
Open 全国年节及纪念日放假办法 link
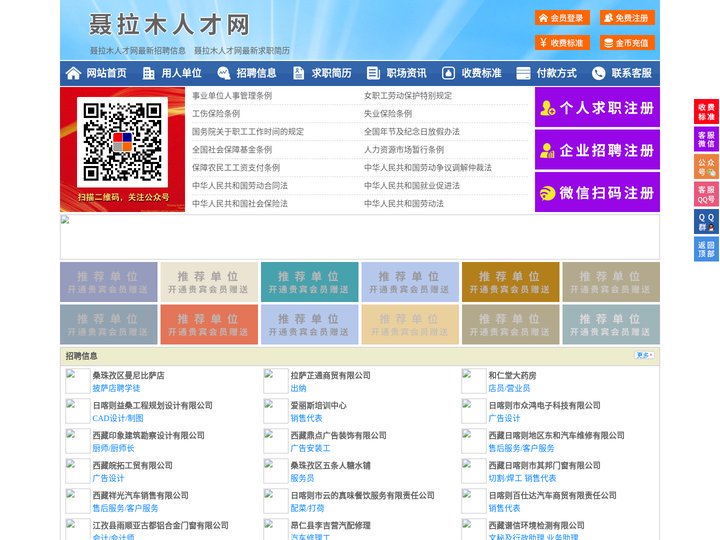pos(412,131)
